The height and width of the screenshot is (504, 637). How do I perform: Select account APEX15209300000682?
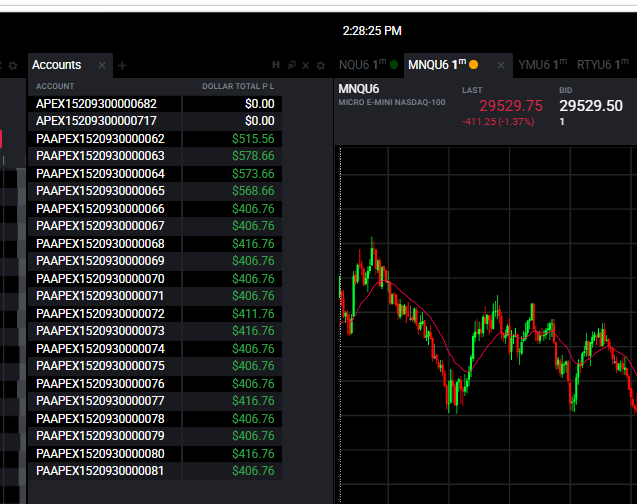point(96,104)
